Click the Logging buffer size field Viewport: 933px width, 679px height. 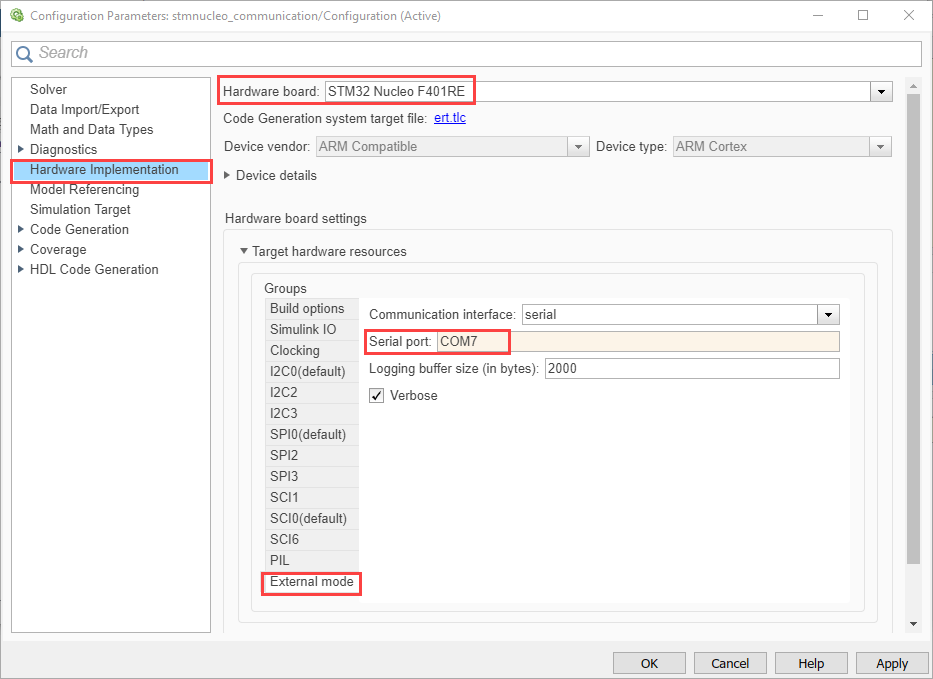coord(691,368)
